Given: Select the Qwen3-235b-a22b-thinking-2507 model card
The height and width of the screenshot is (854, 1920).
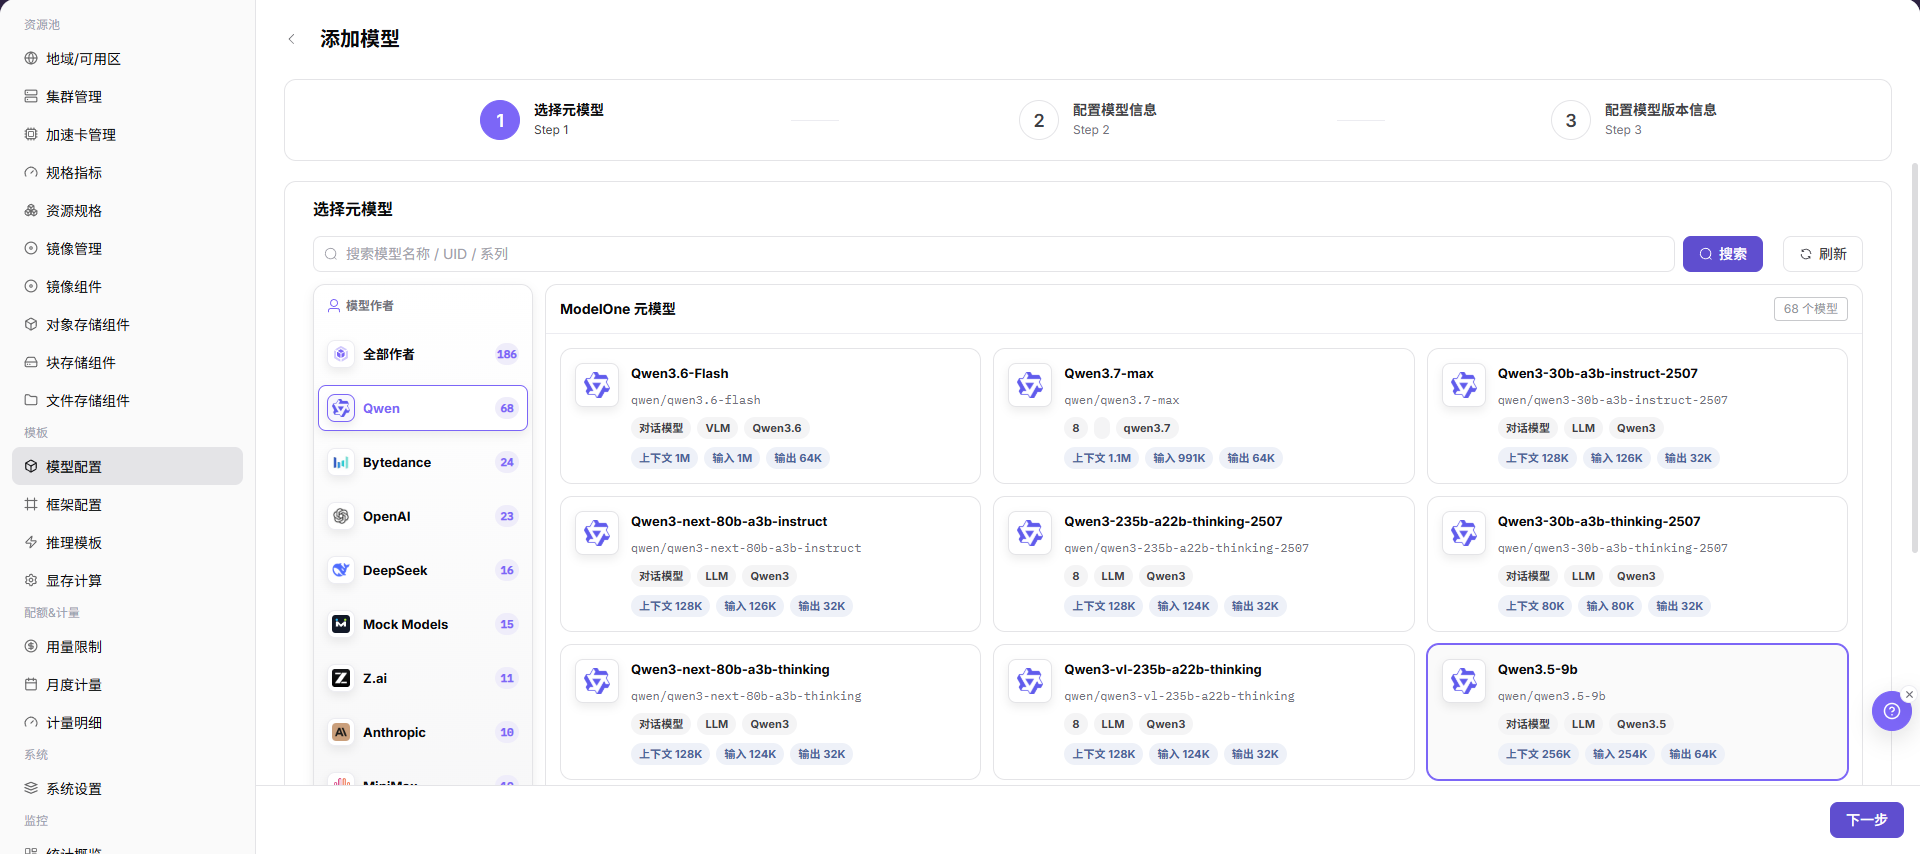Looking at the screenshot, I should point(1203,564).
